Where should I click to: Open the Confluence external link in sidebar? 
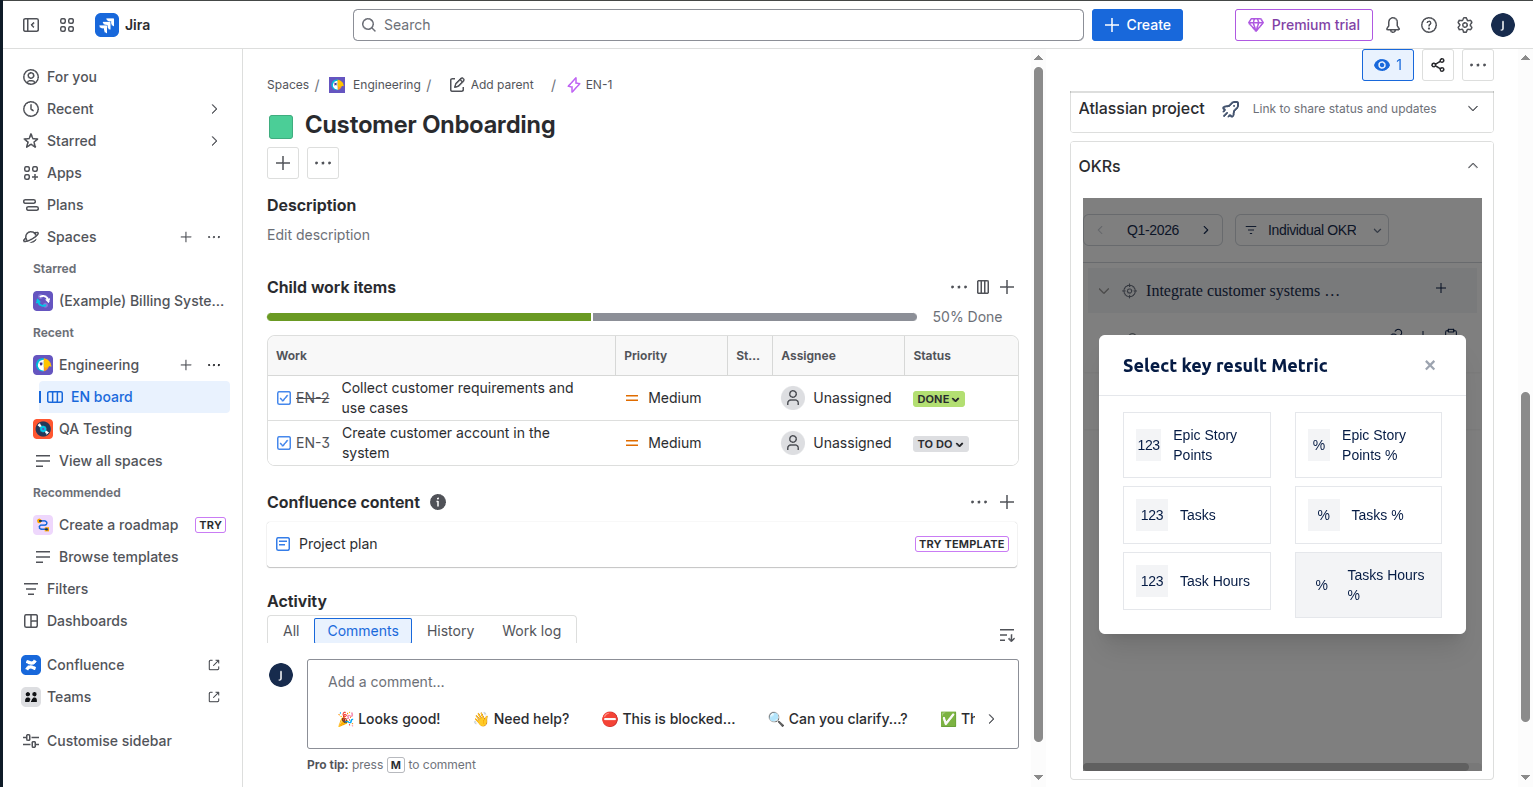(x=214, y=665)
